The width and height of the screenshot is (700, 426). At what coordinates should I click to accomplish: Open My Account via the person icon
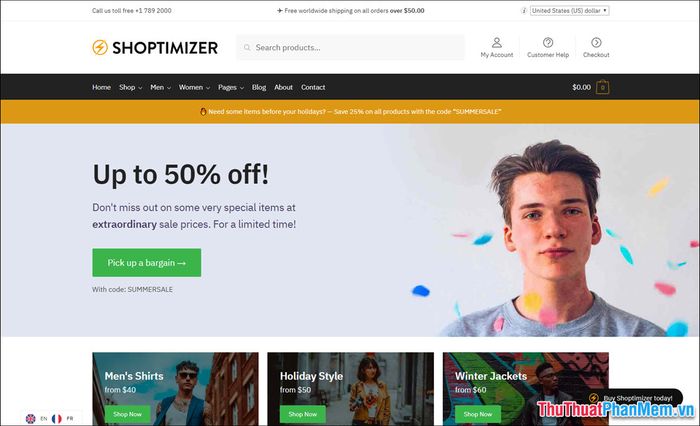(x=496, y=42)
